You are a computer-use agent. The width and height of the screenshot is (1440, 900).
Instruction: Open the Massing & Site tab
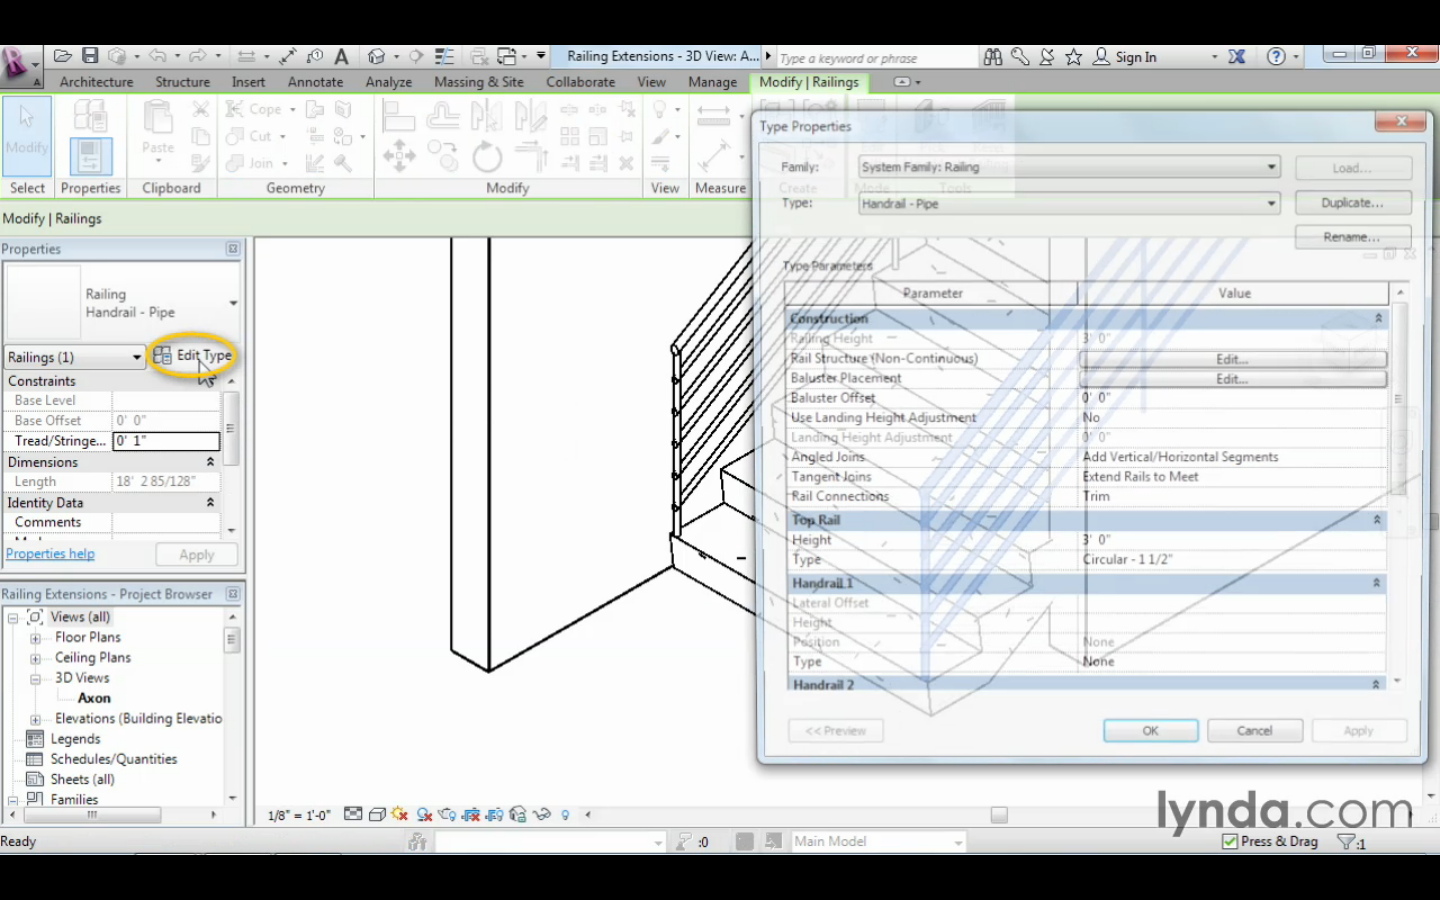tap(478, 82)
